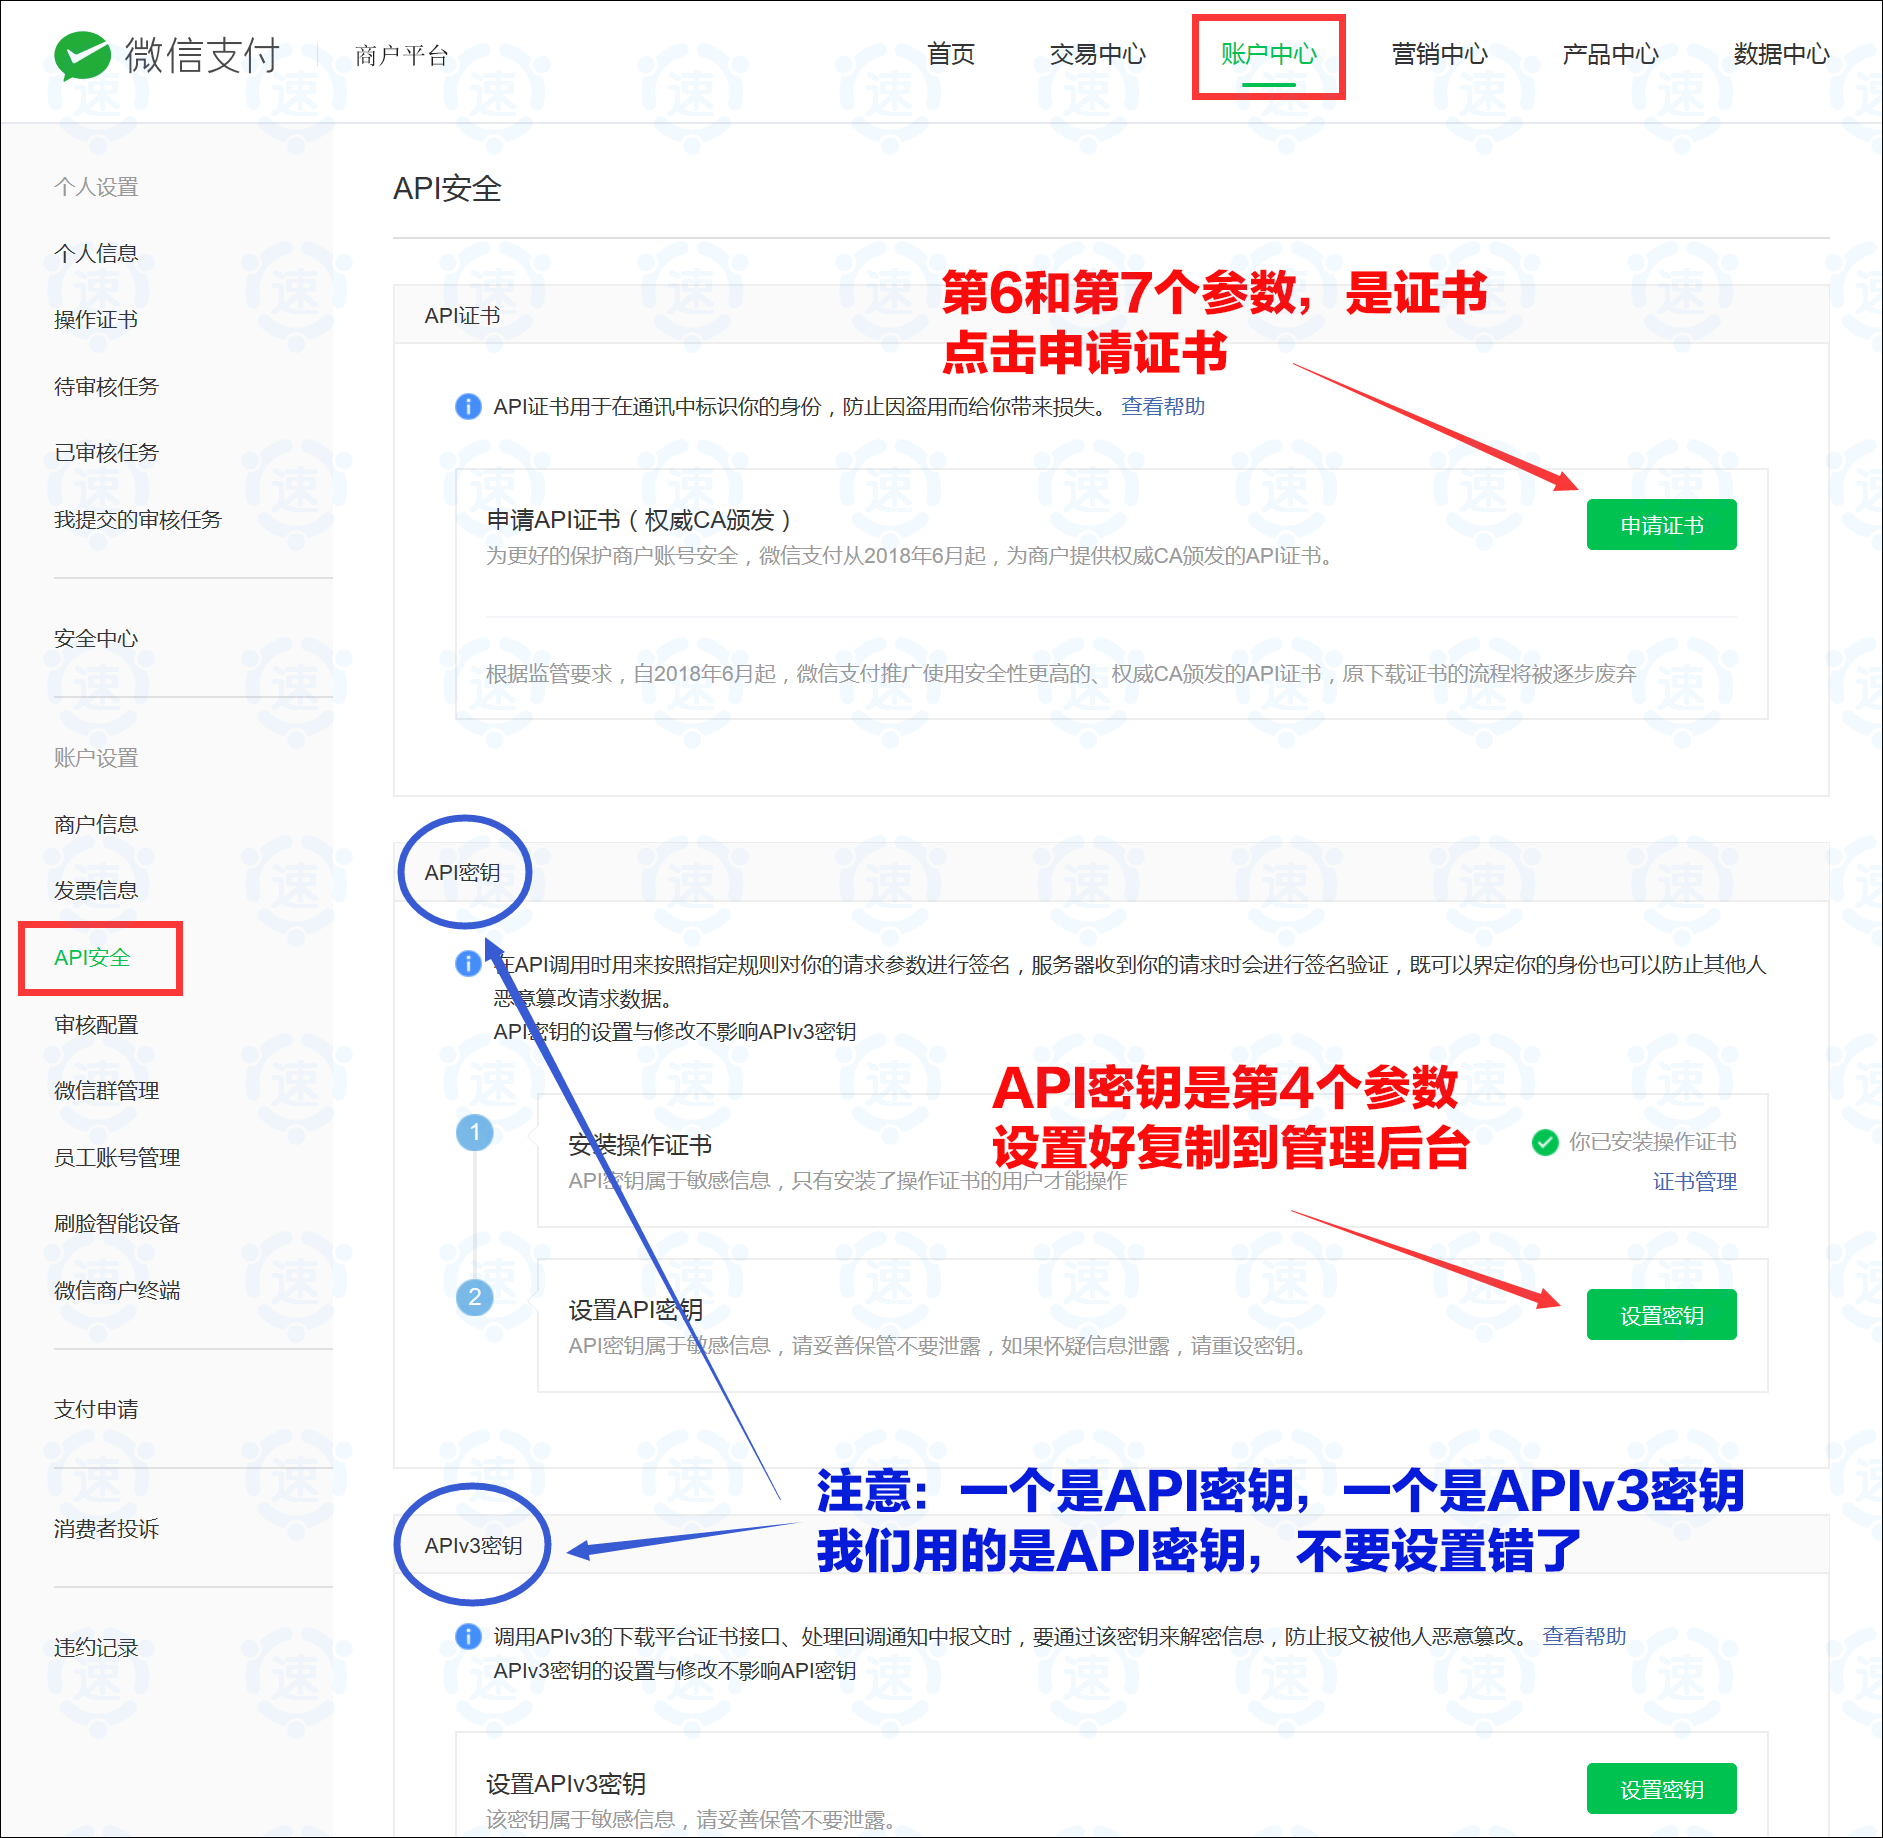Open 数据中心 in the top navigation

coord(1782,54)
